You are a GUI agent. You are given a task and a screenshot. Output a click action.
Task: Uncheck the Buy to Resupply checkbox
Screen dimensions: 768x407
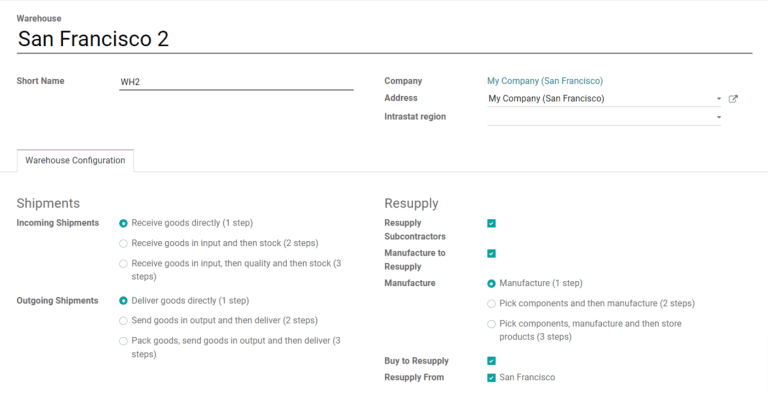click(x=491, y=361)
